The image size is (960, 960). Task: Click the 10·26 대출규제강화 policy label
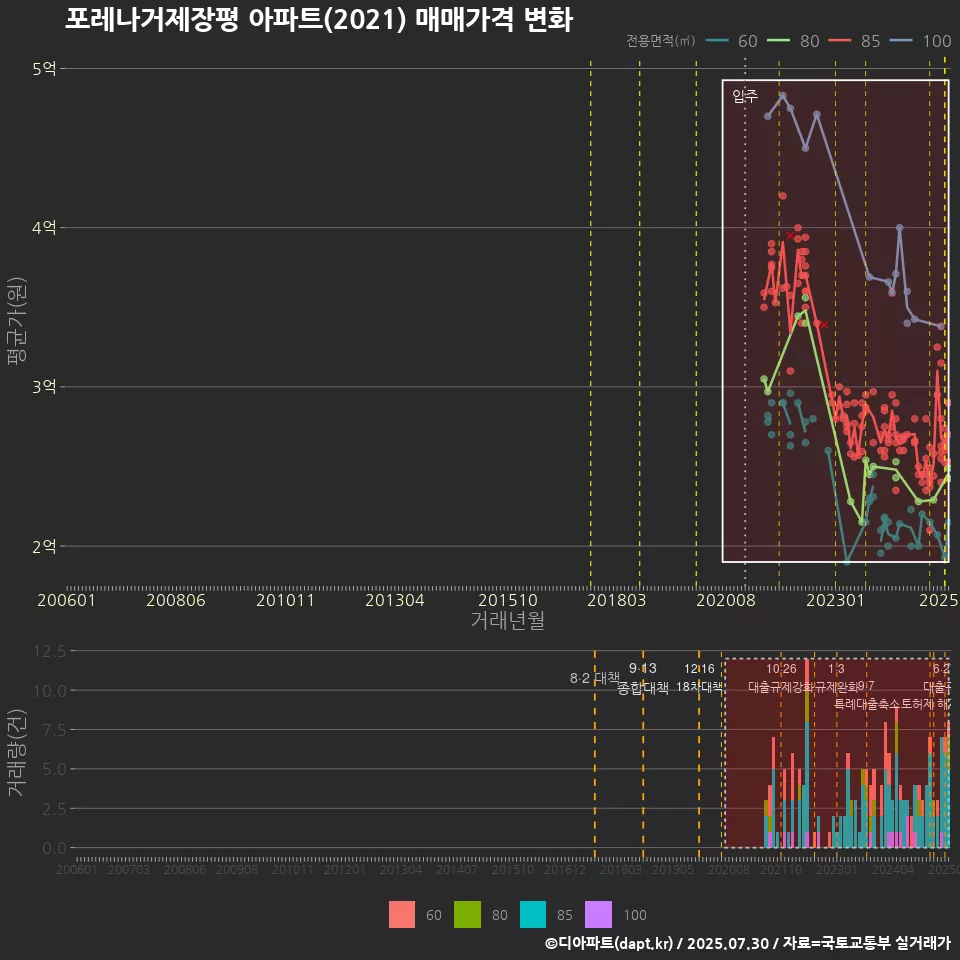point(781,678)
